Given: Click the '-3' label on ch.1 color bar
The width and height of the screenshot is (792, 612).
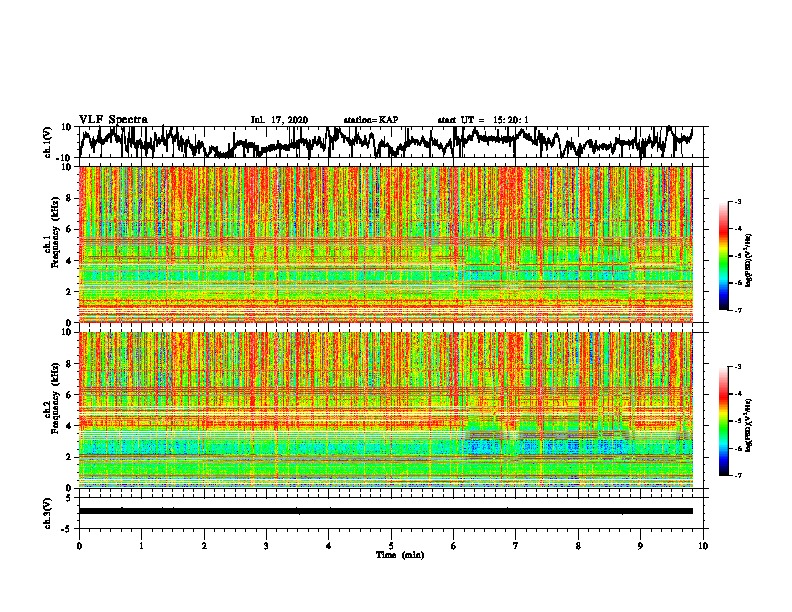Looking at the screenshot, I should coord(738,201).
